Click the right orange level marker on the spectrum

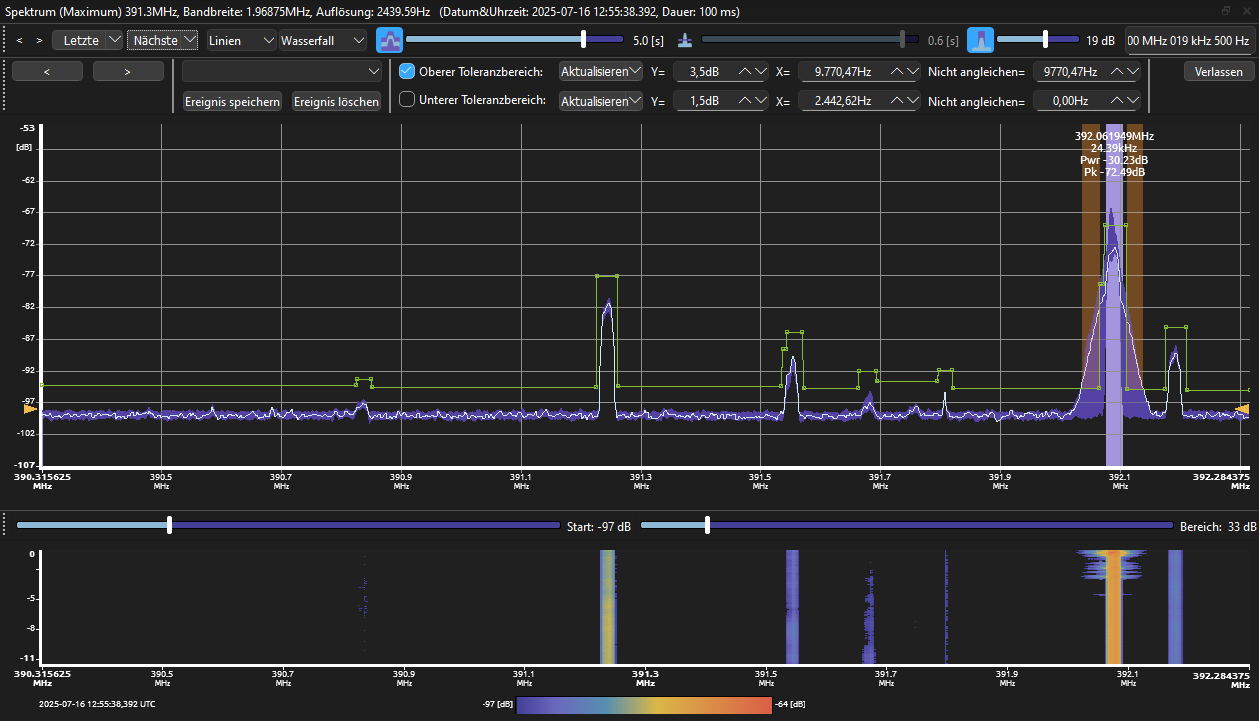coord(1243,409)
